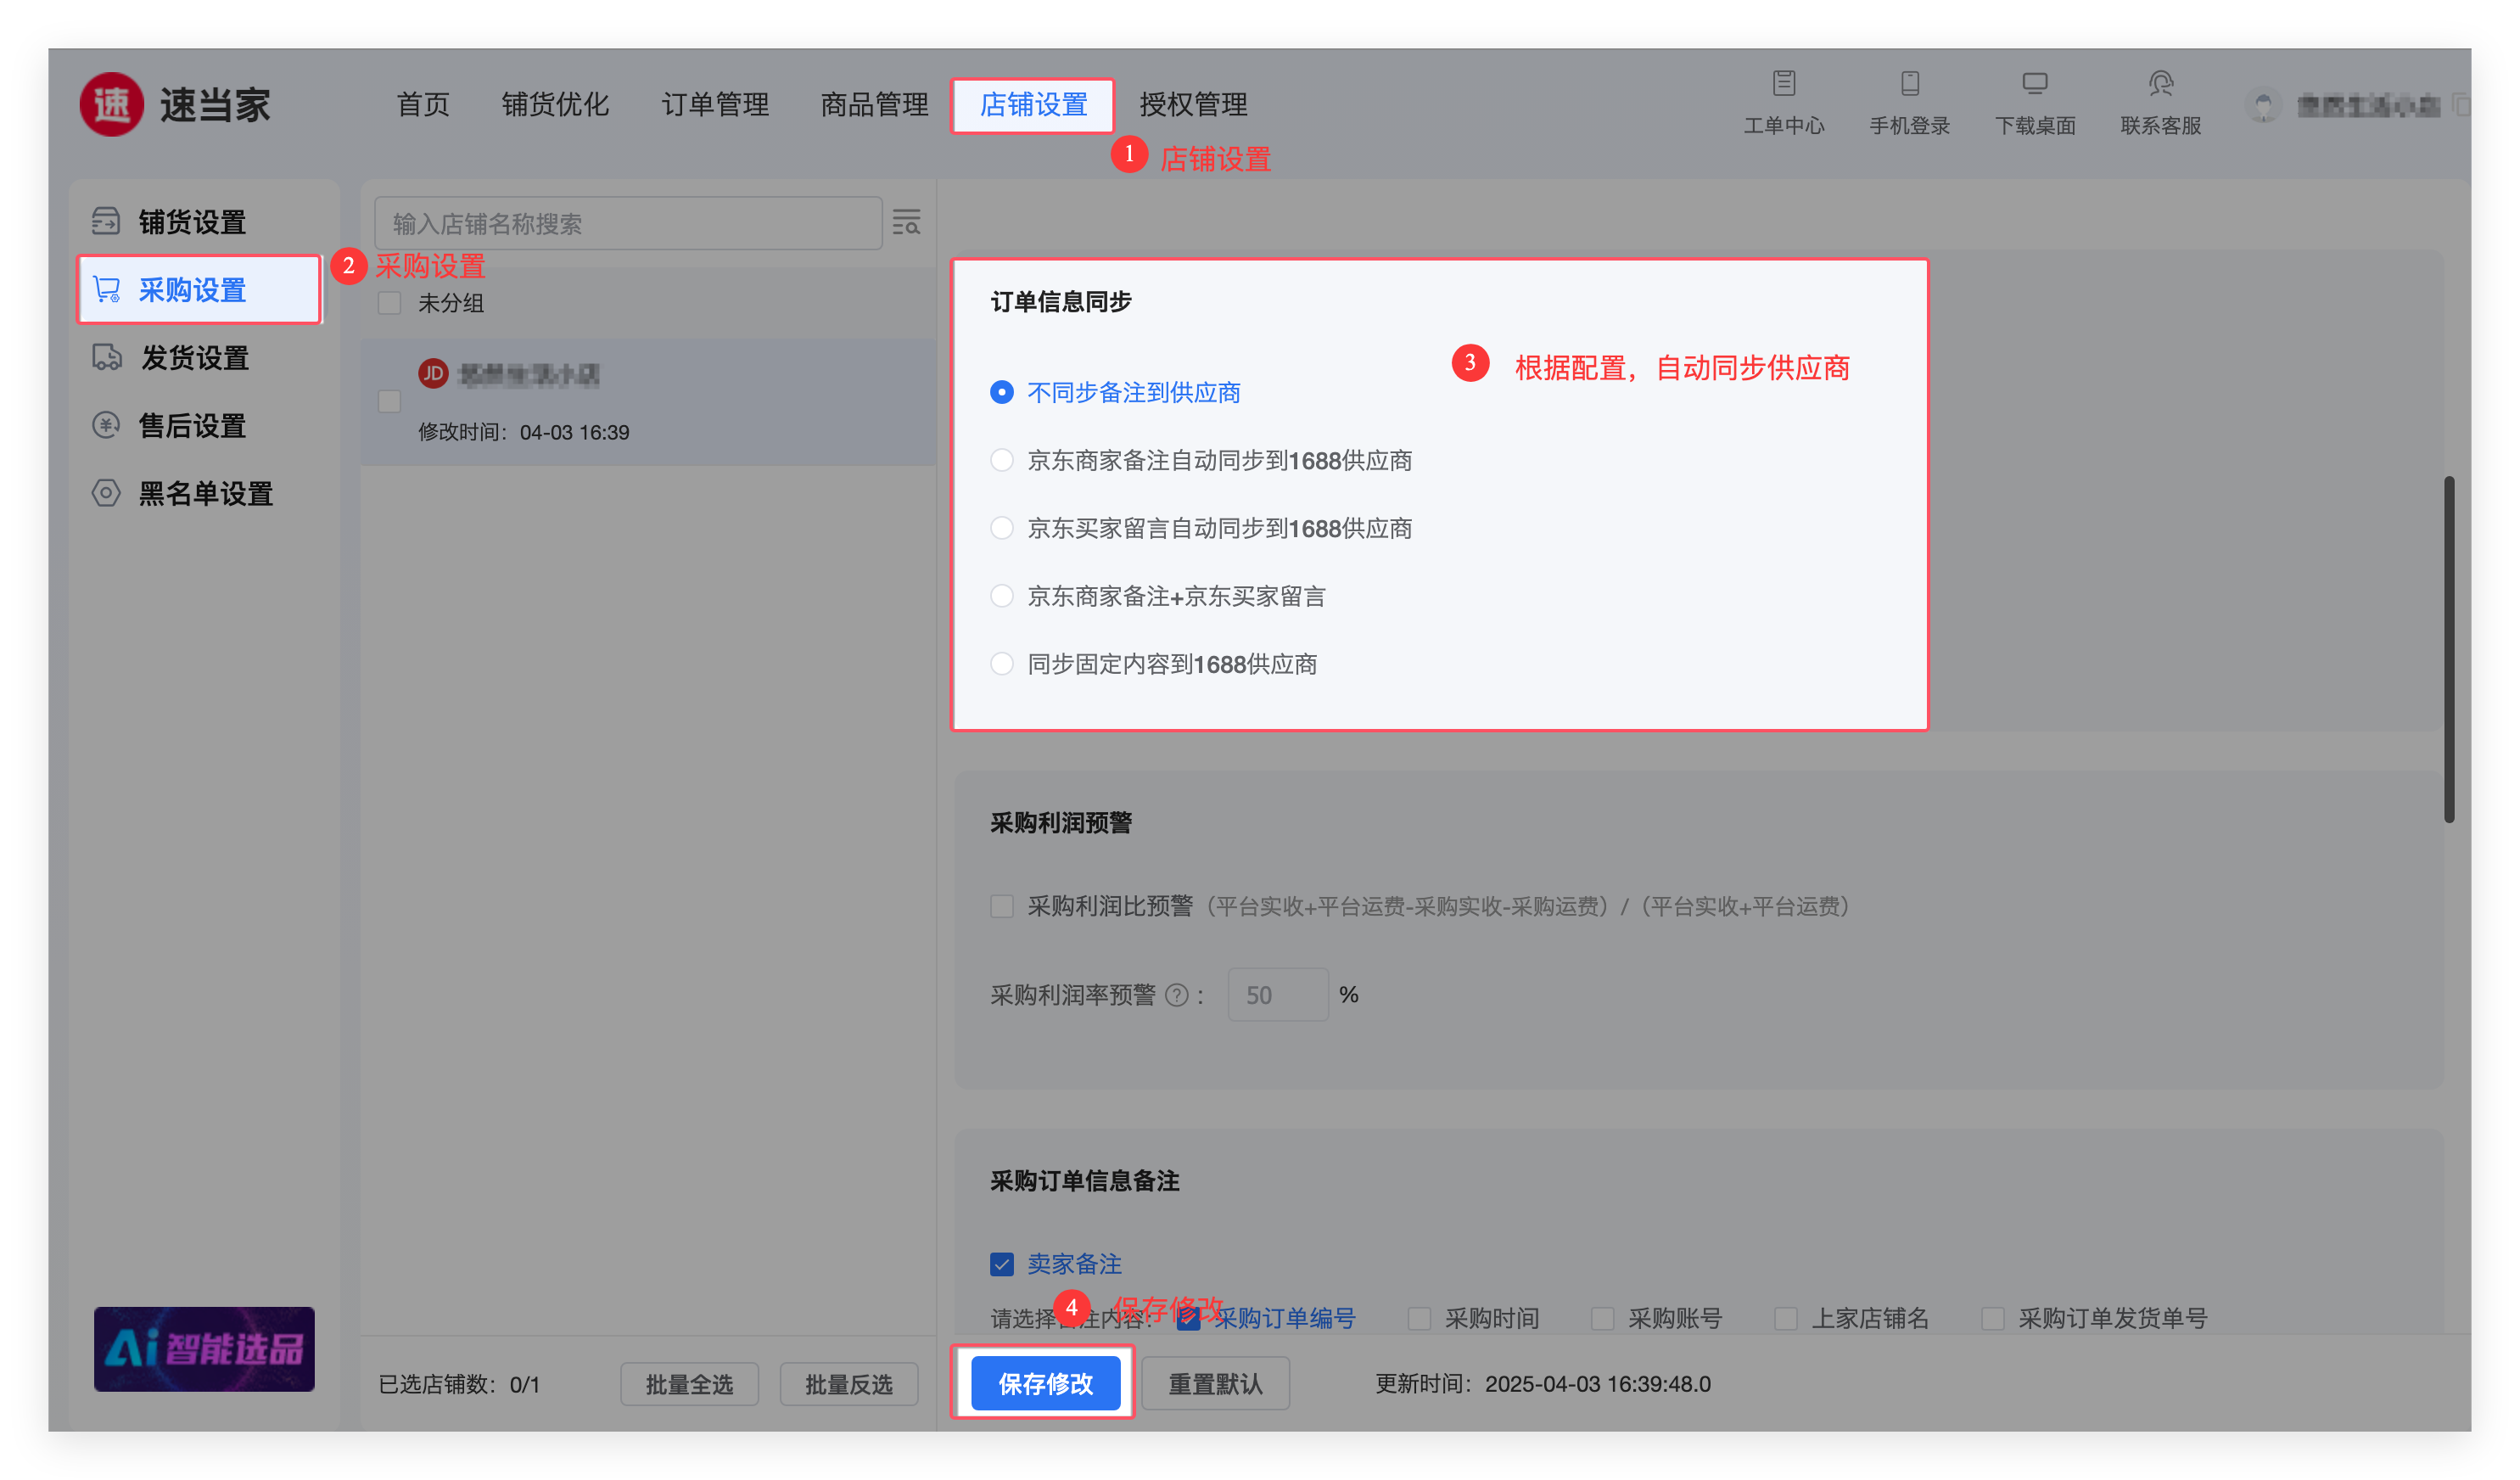Open 手机登录 phone icon
The width and height of the screenshot is (2520, 1480).
pos(1909,83)
